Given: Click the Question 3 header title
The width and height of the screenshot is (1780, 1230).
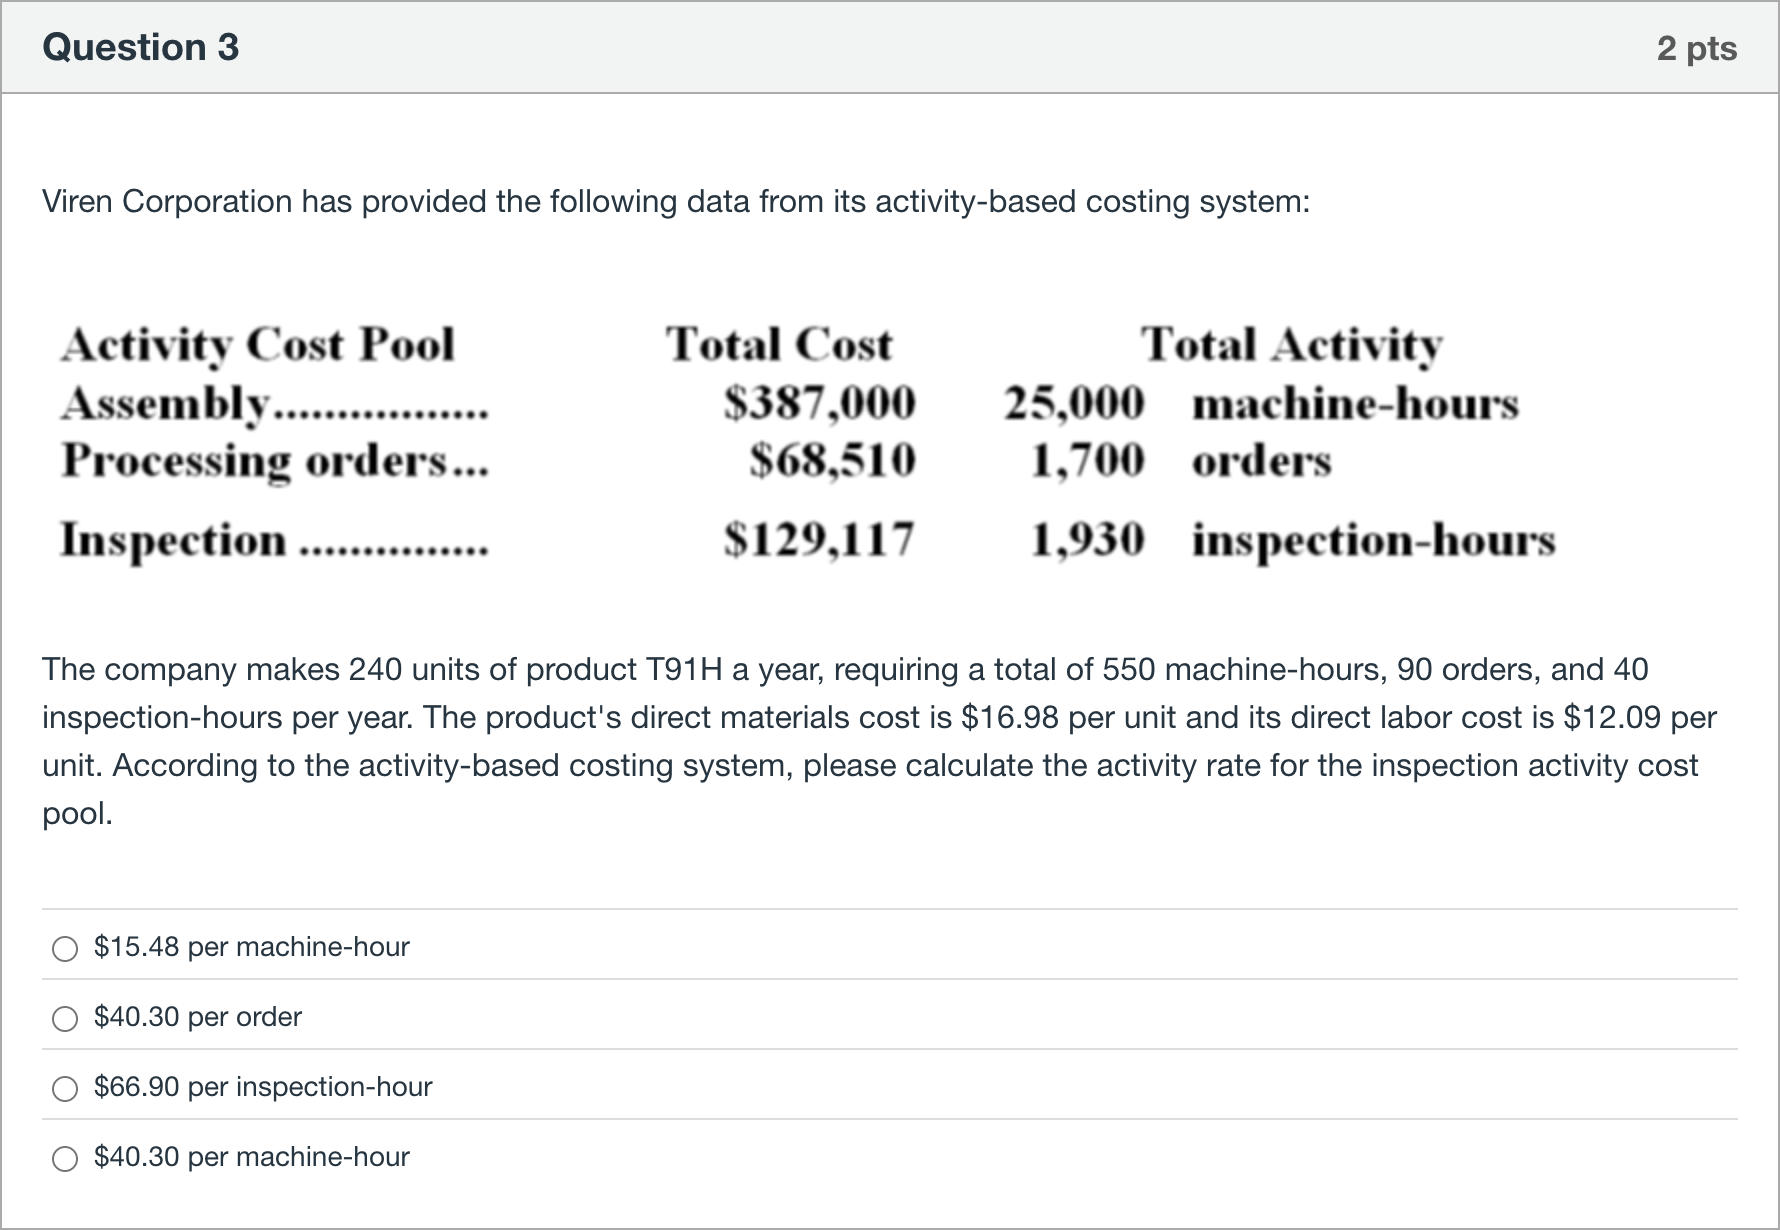Looking at the screenshot, I should 141,48.
